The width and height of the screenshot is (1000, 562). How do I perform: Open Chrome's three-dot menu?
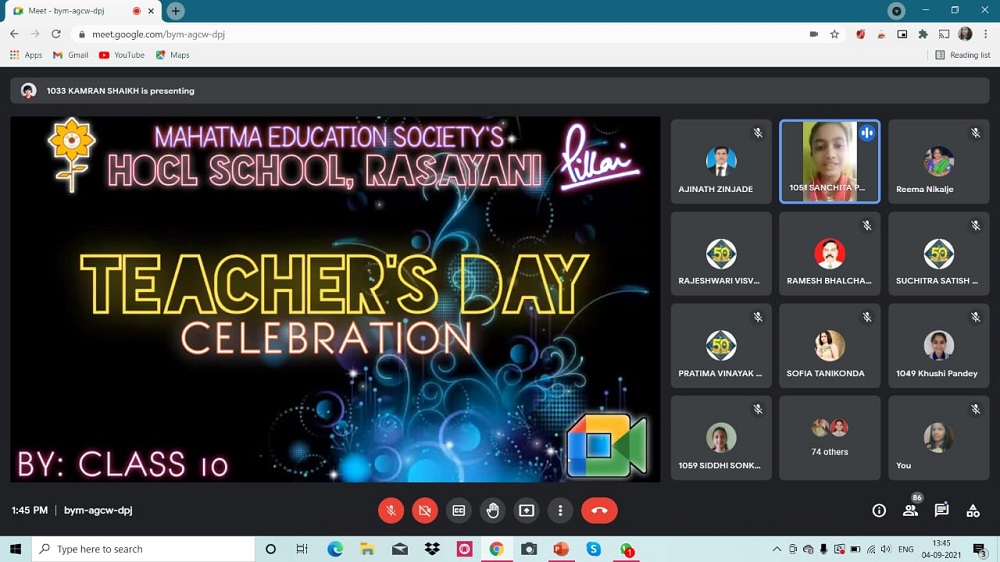pos(986,34)
